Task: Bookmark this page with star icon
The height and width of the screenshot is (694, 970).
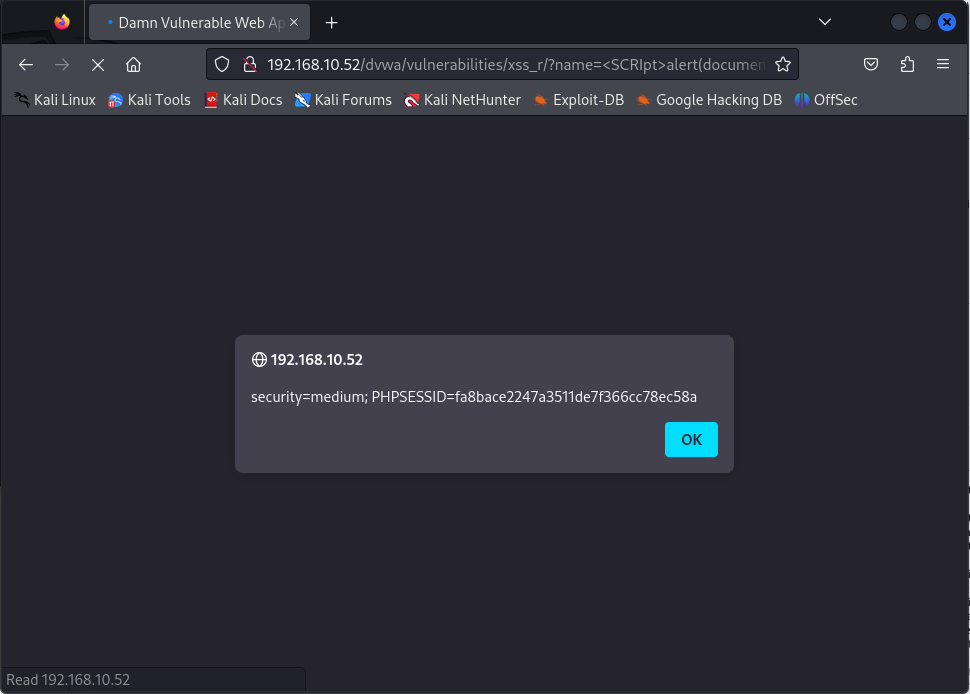Action: pos(783,64)
